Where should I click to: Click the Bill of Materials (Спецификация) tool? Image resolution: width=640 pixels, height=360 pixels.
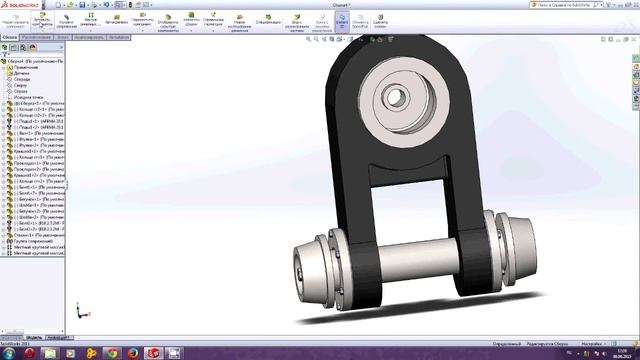pyautogui.click(x=268, y=19)
